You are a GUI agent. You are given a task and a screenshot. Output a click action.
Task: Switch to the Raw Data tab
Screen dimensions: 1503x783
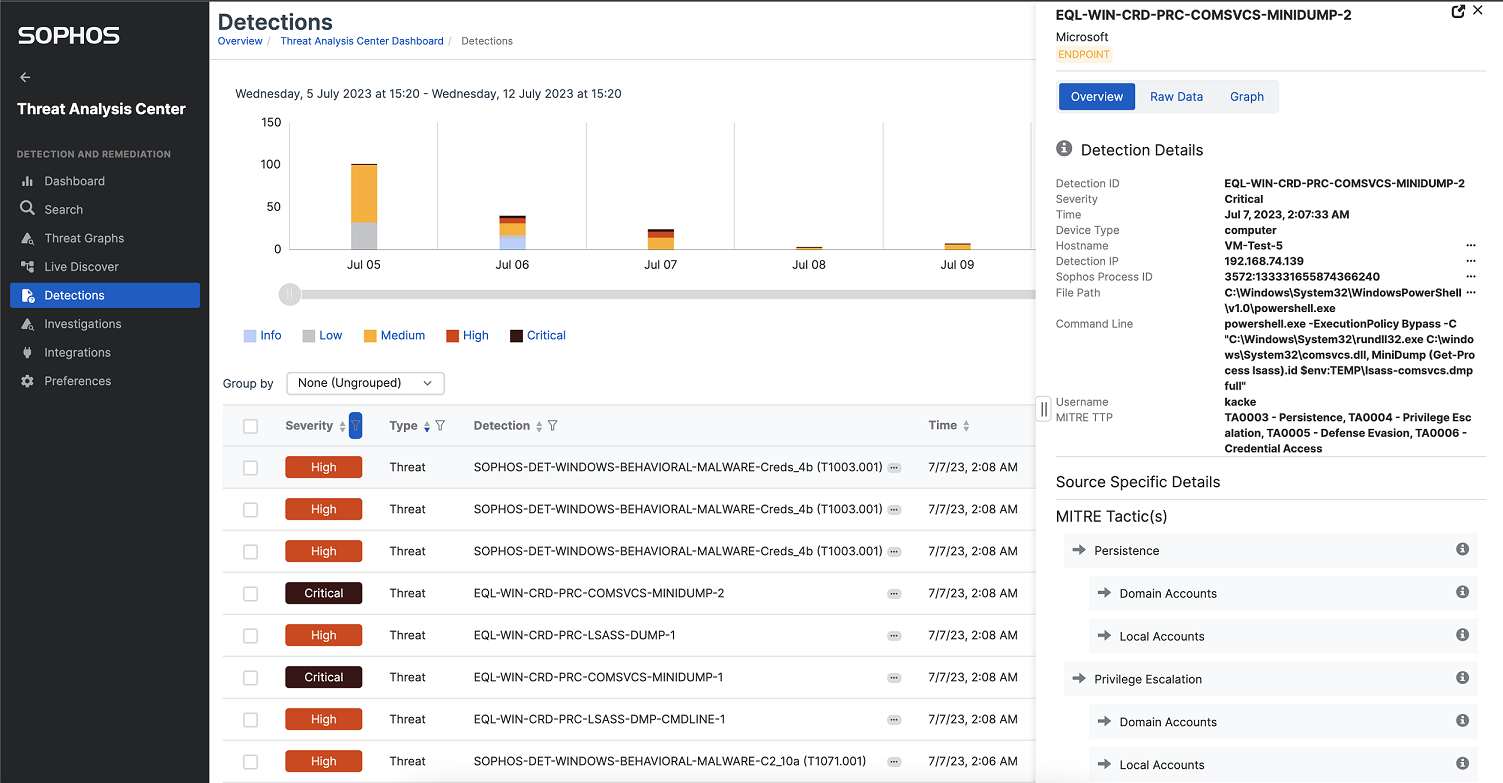(1176, 97)
